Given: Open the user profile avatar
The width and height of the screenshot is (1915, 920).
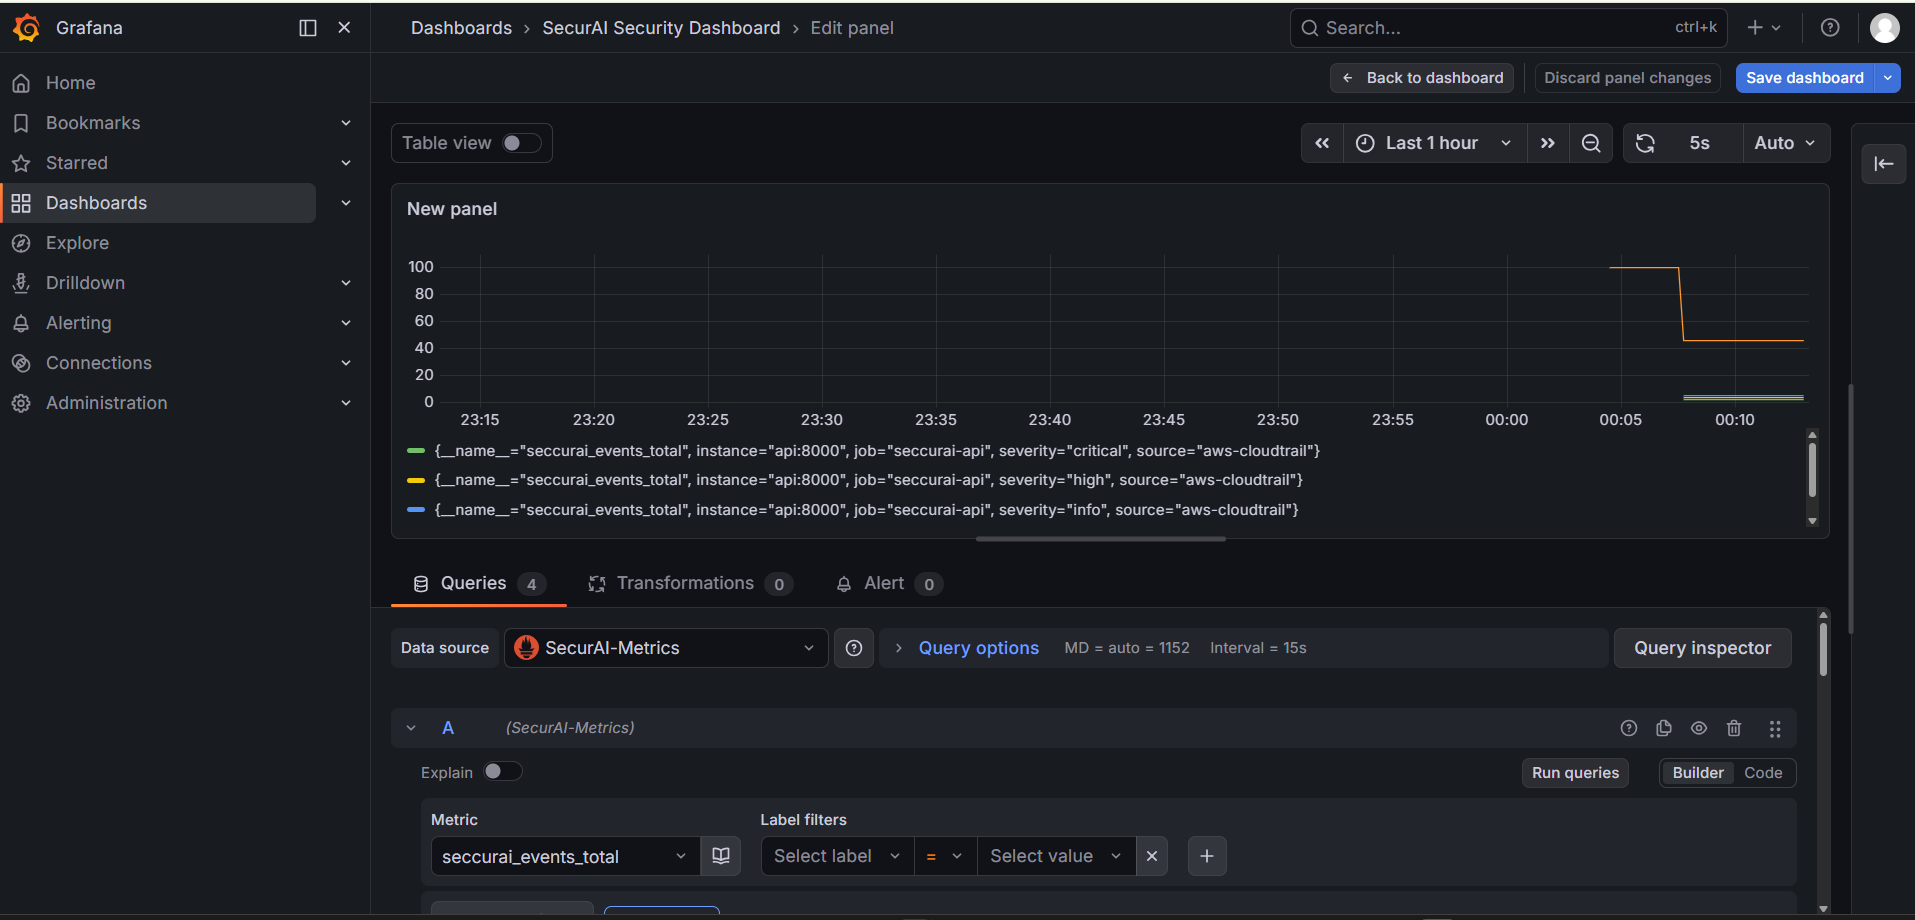Looking at the screenshot, I should click(x=1884, y=28).
